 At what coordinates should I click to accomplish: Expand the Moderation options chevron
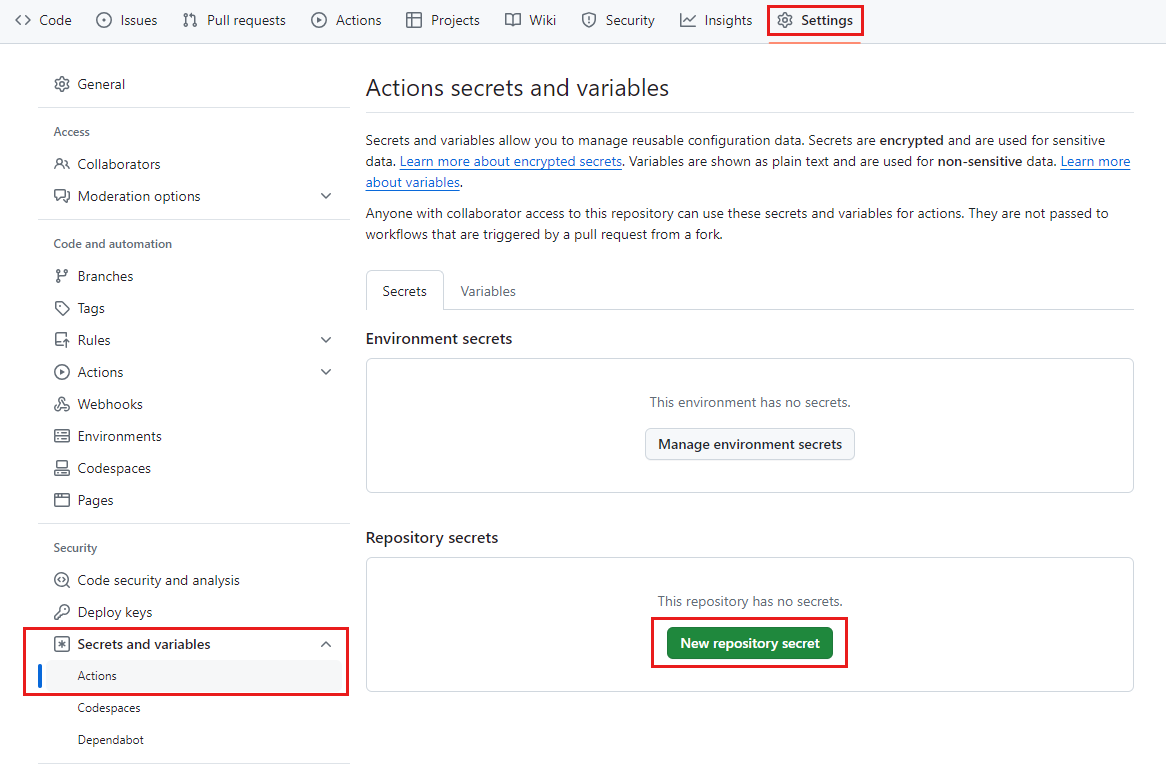(x=326, y=196)
